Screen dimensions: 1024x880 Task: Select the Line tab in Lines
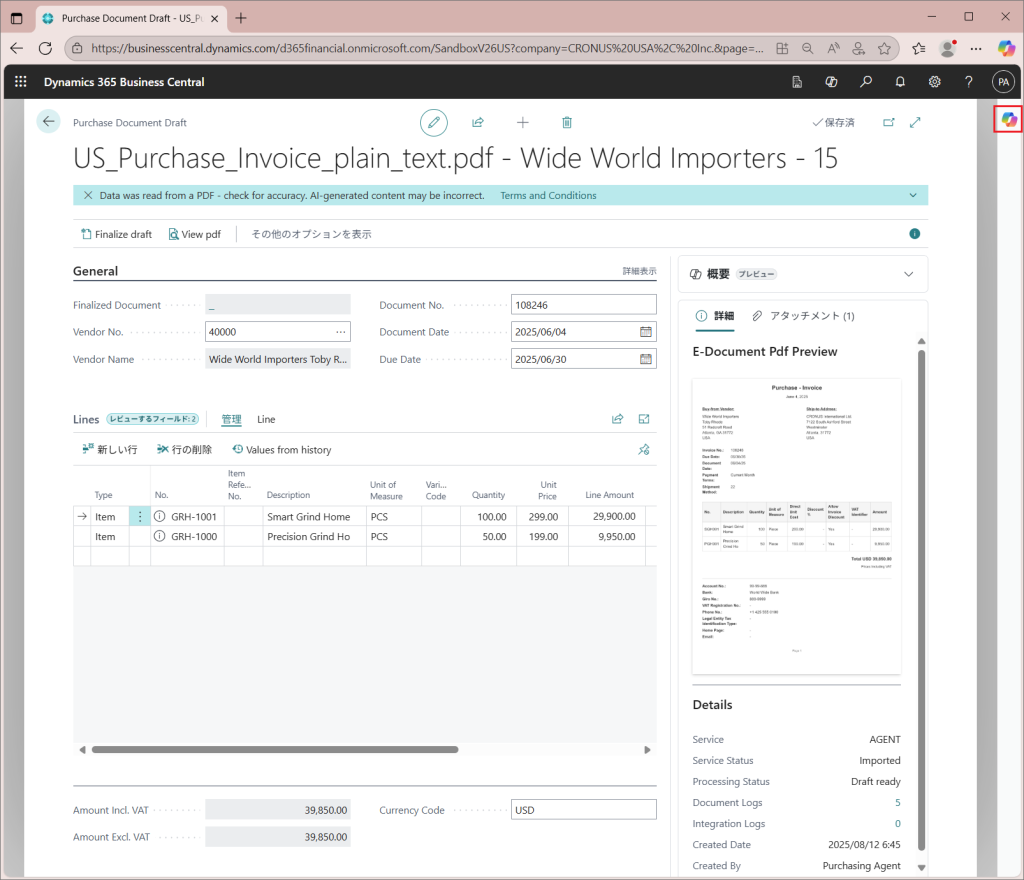(266, 419)
